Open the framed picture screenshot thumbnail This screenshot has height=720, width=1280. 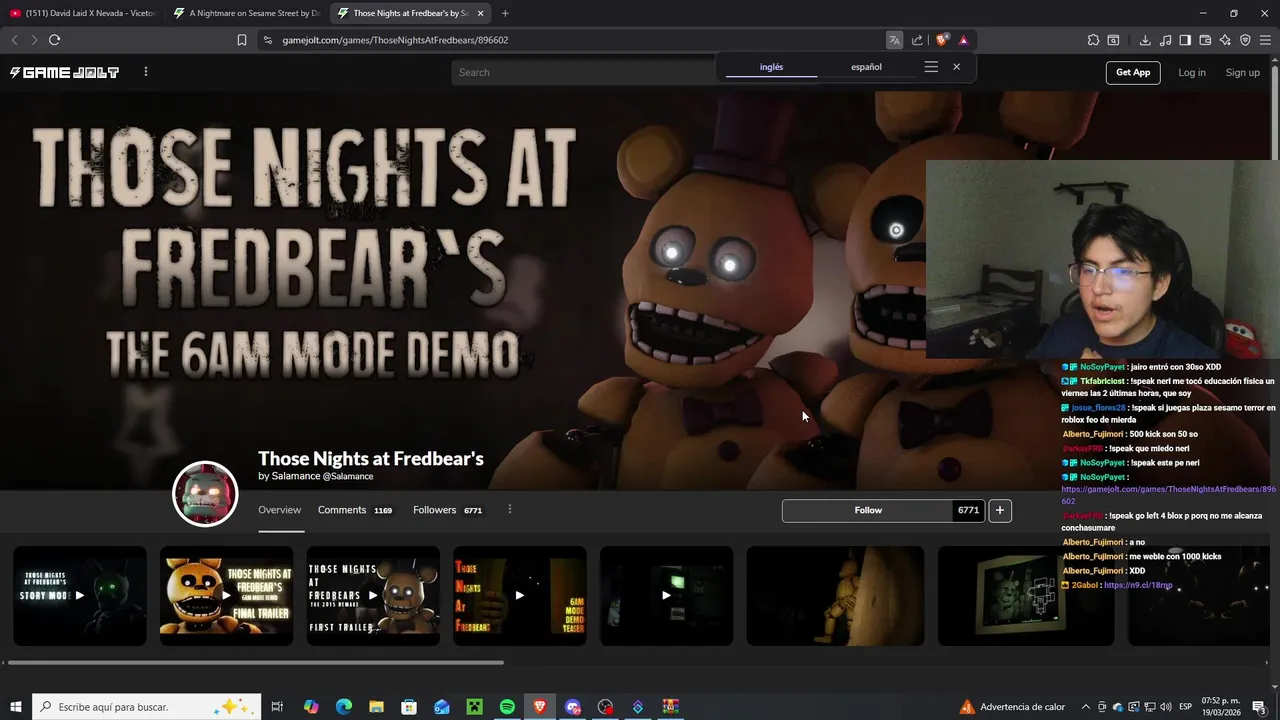(1026, 595)
